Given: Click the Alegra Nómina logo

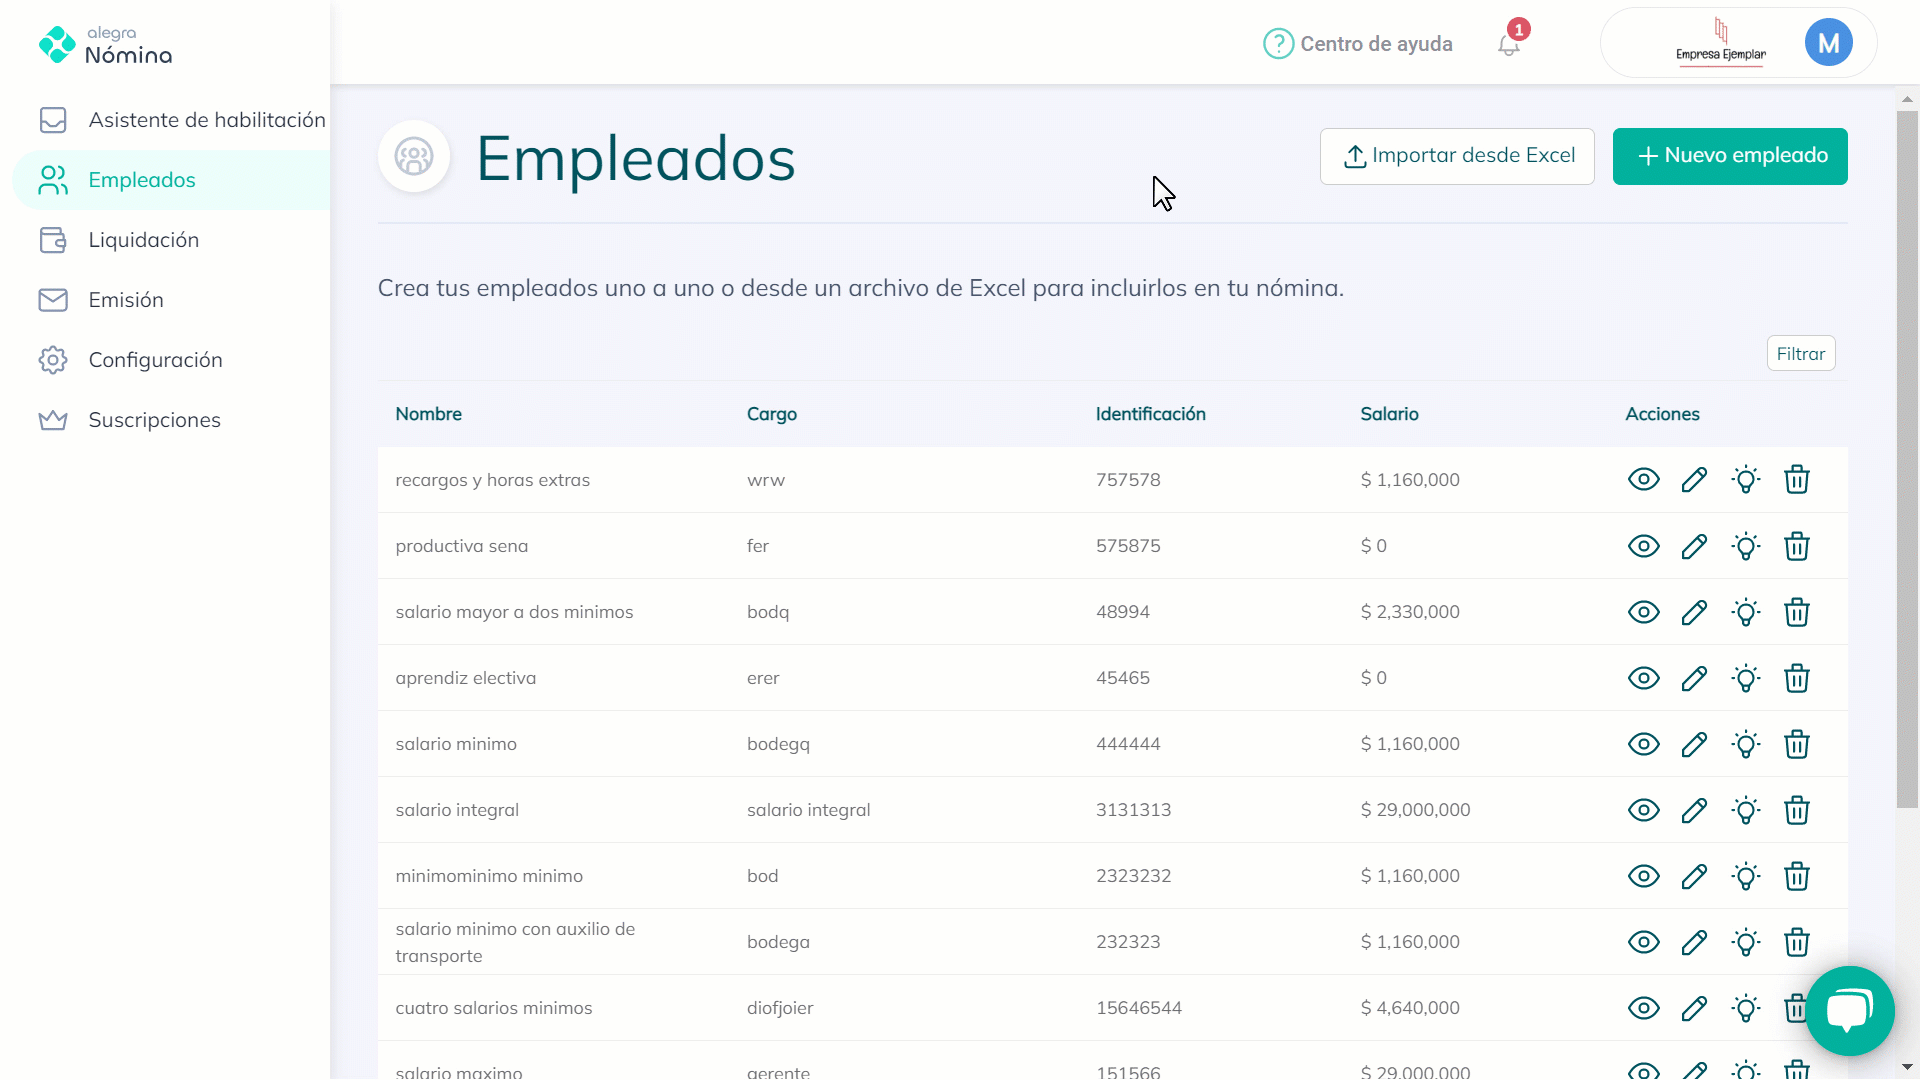Looking at the screenshot, I should (x=105, y=45).
